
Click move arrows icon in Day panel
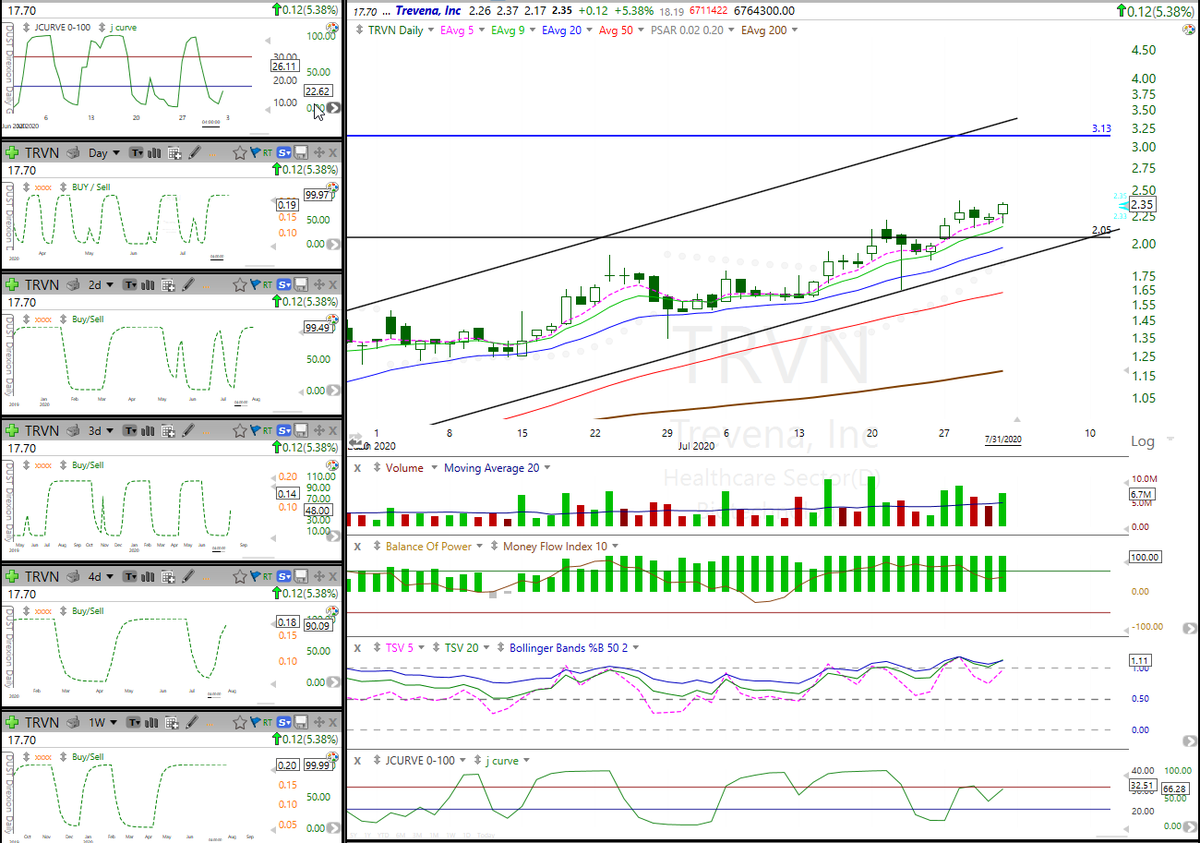[x=319, y=153]
